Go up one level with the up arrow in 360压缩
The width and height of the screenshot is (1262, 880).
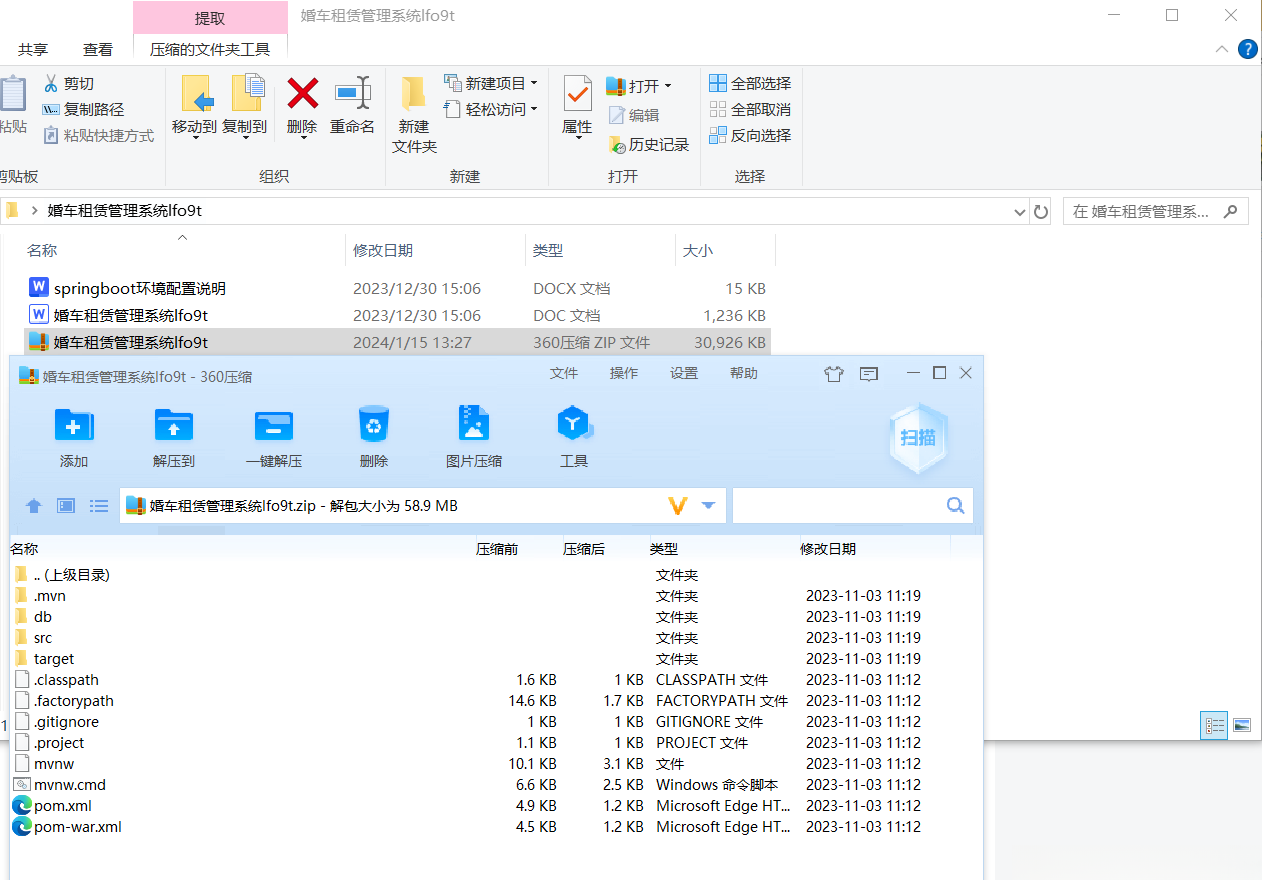pyautogui.click(x=34, y=506)
